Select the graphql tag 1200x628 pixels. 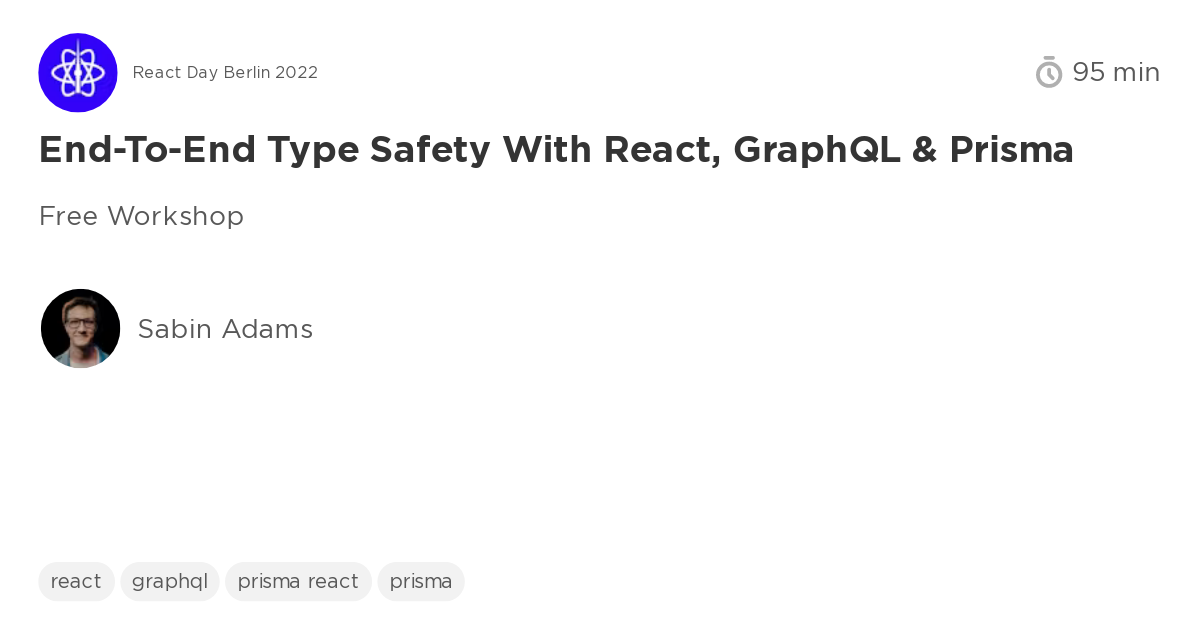click(169, 581)
